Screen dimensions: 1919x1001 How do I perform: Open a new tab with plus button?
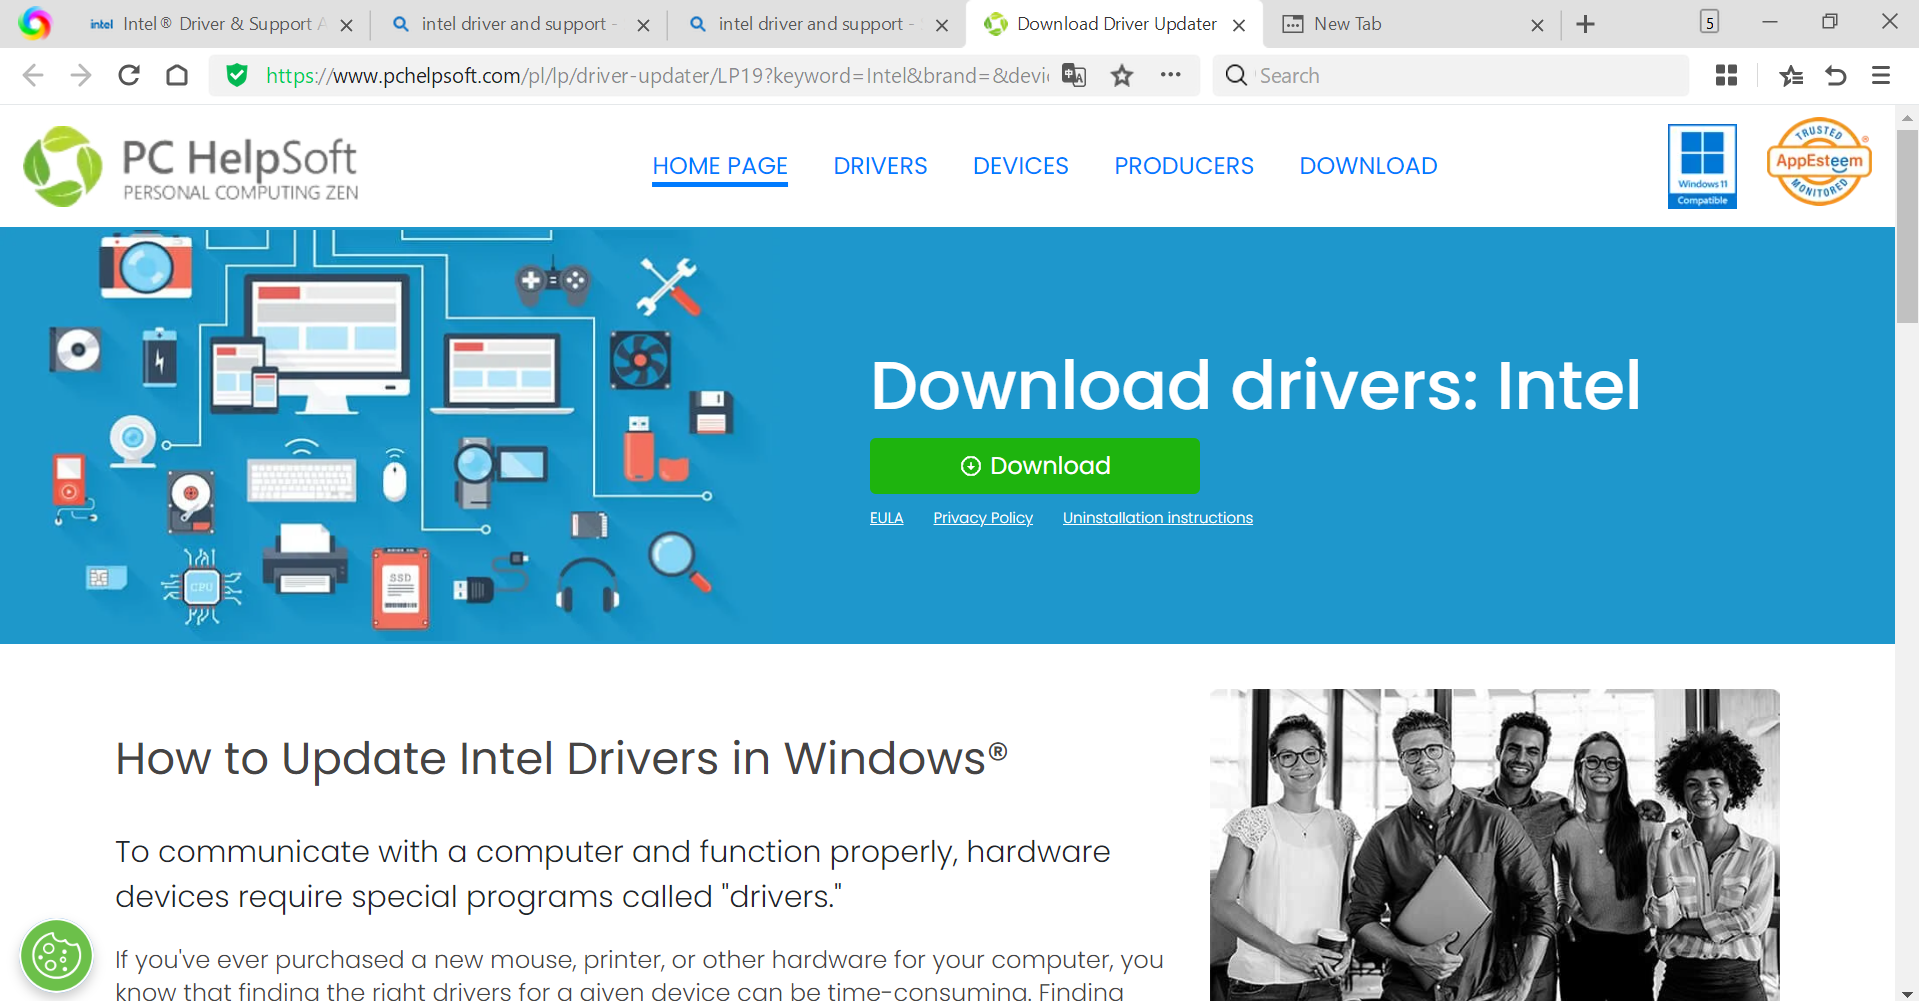pyautogui.click(x=1586, y=24)
